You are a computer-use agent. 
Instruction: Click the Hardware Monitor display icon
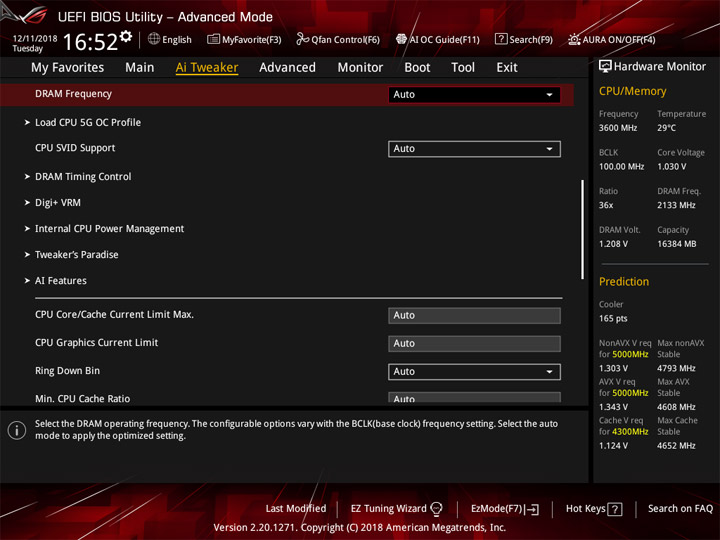pos(605,67)
